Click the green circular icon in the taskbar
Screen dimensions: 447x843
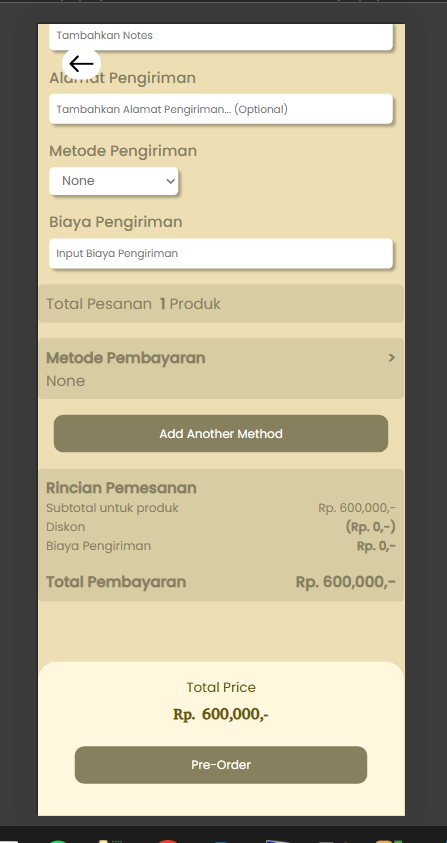58,840
